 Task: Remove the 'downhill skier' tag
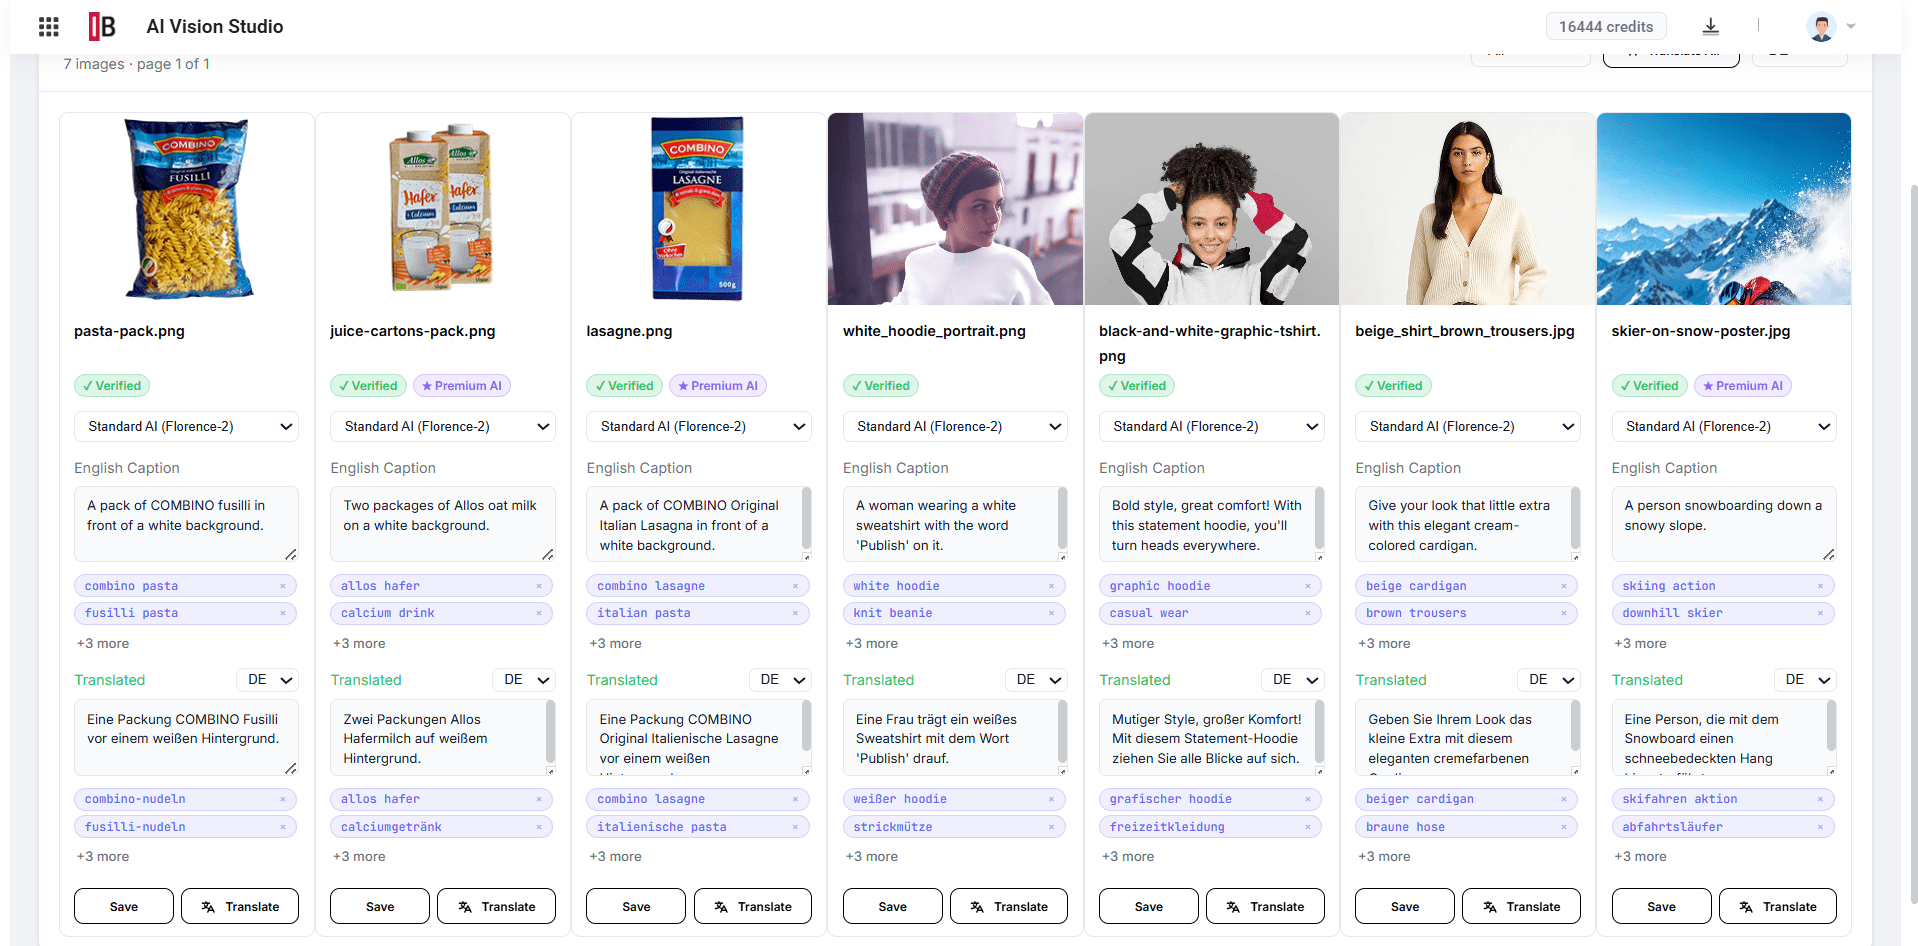coord(1820,613)
